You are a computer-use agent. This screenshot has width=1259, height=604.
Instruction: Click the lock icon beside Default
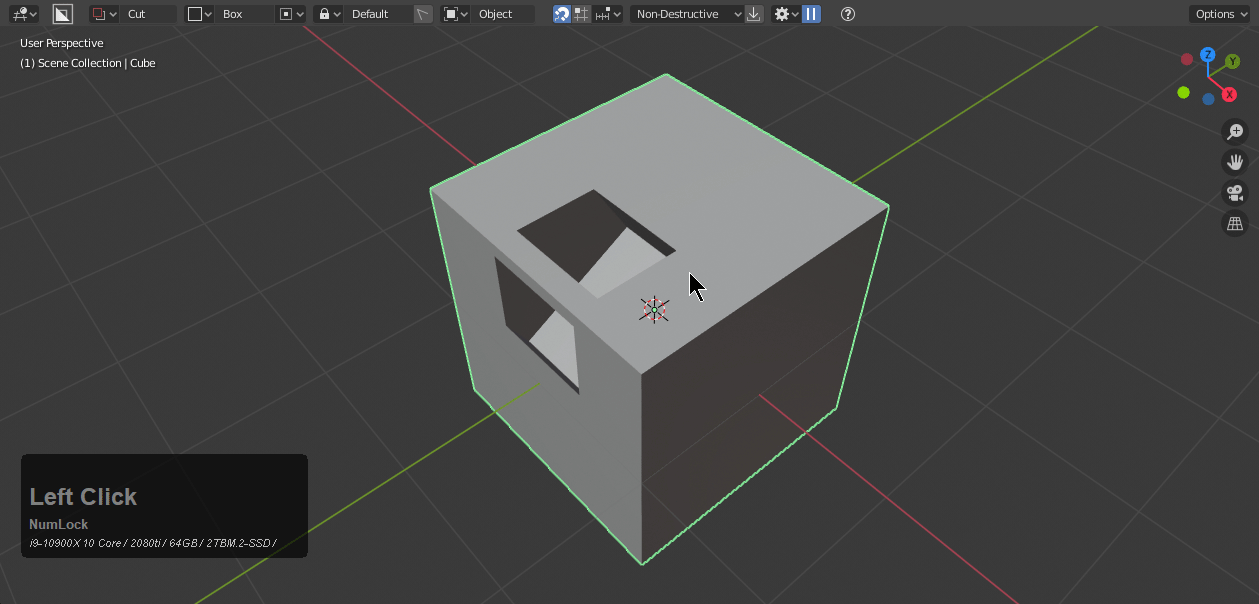326,14
